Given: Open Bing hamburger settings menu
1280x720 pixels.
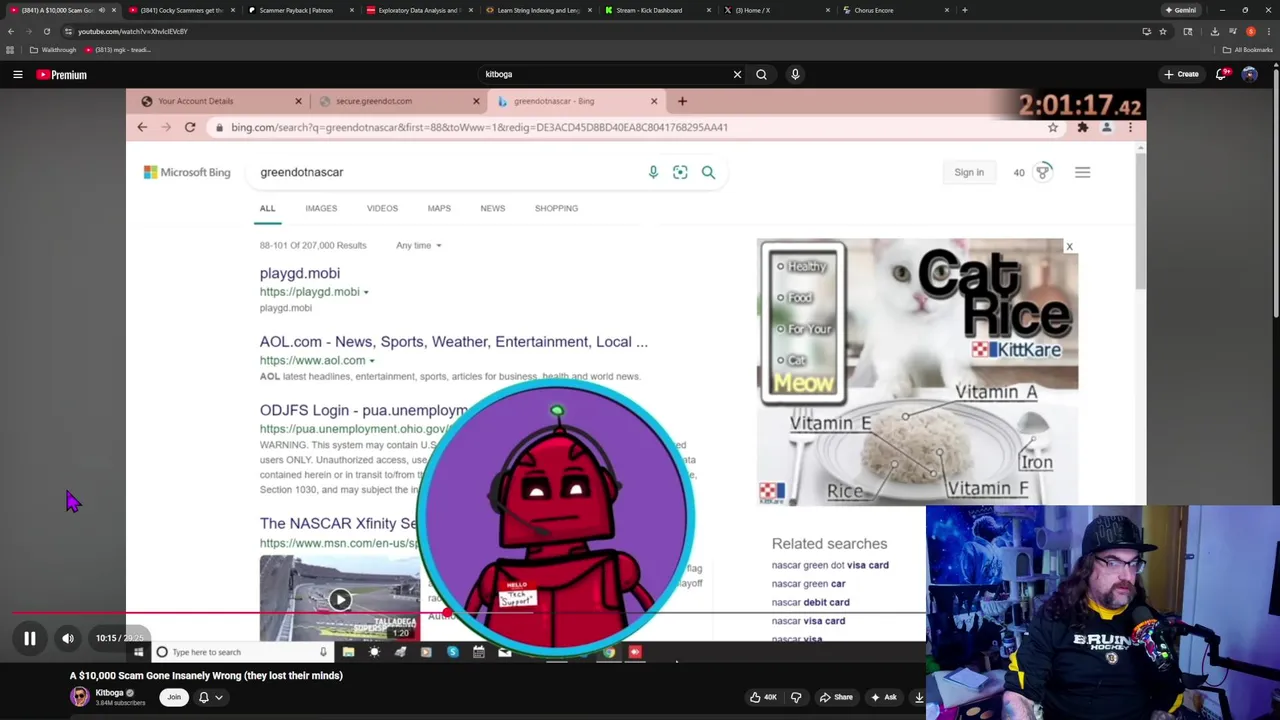Looking at the screenshot, I should (x=1082, y=172).
